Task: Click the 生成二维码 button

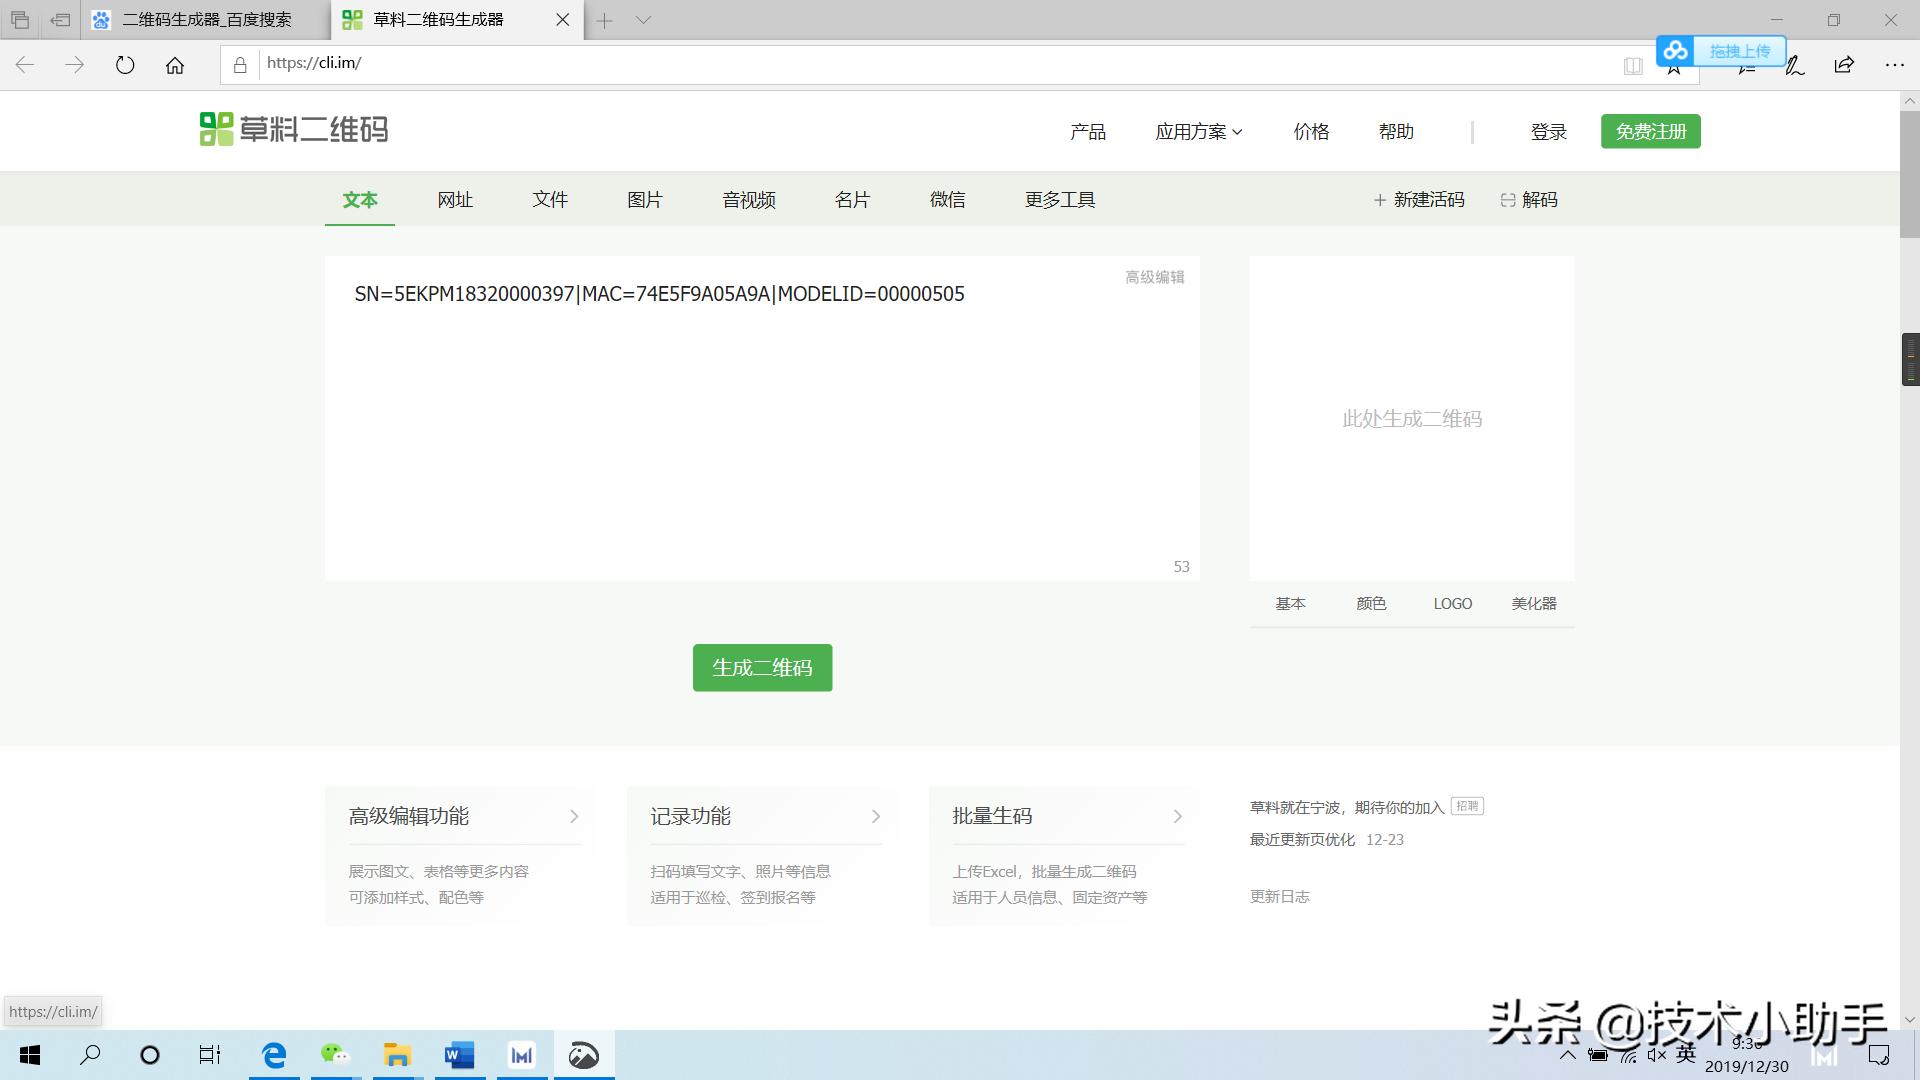Action: click(762, 667)
